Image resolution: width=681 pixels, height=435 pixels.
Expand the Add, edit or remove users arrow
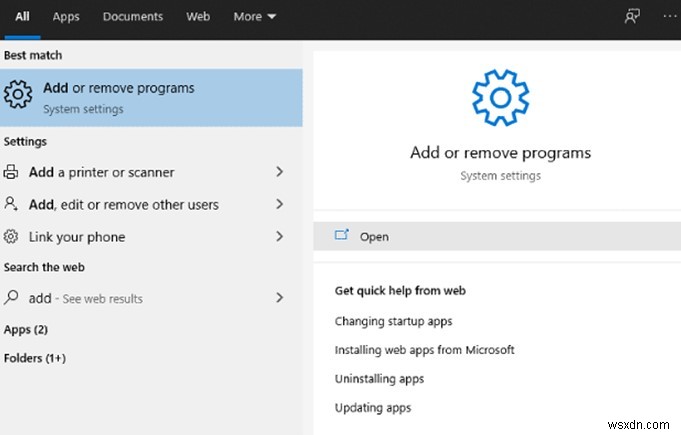pyautogui.click(x=280, y=204)
